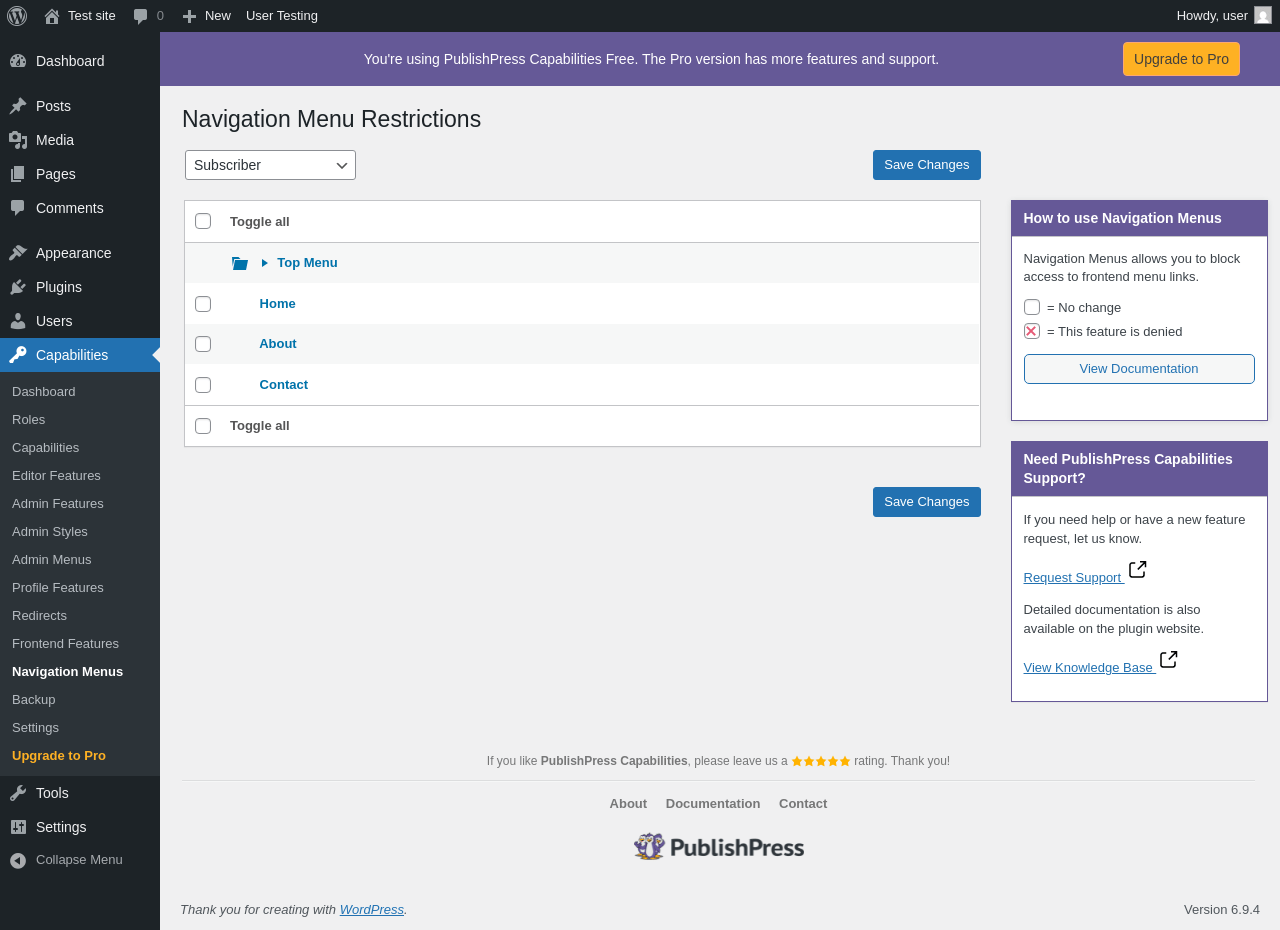Collapse the Top Menu triangle expander
The image size is (1280, 930).
point(265,263)
